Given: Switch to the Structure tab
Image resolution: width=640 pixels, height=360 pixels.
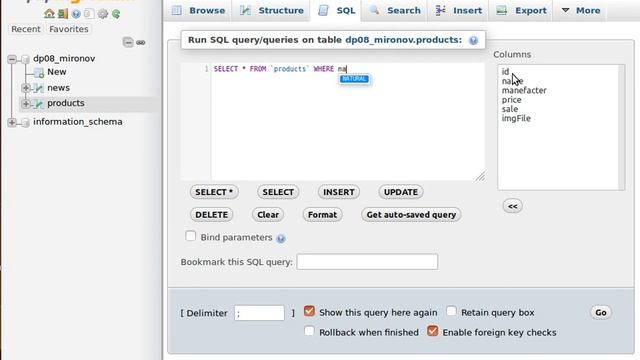Looking at the screenshot, I should [x=271, y=10].
